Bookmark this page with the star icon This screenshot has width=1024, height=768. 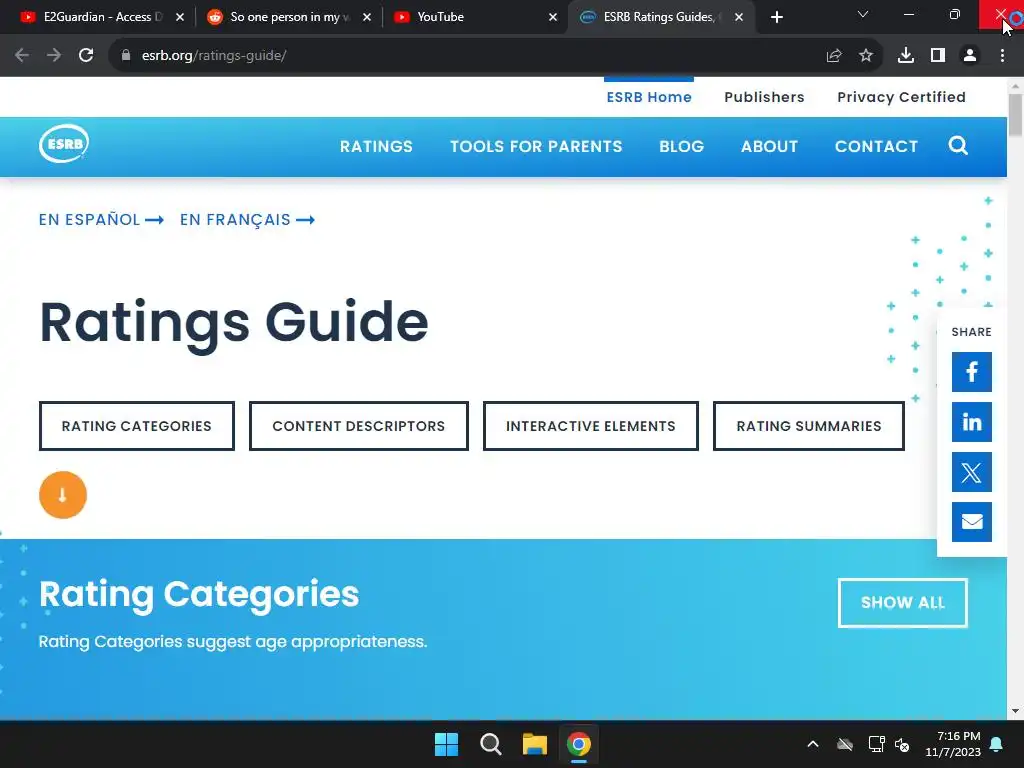tap(866, 56)
